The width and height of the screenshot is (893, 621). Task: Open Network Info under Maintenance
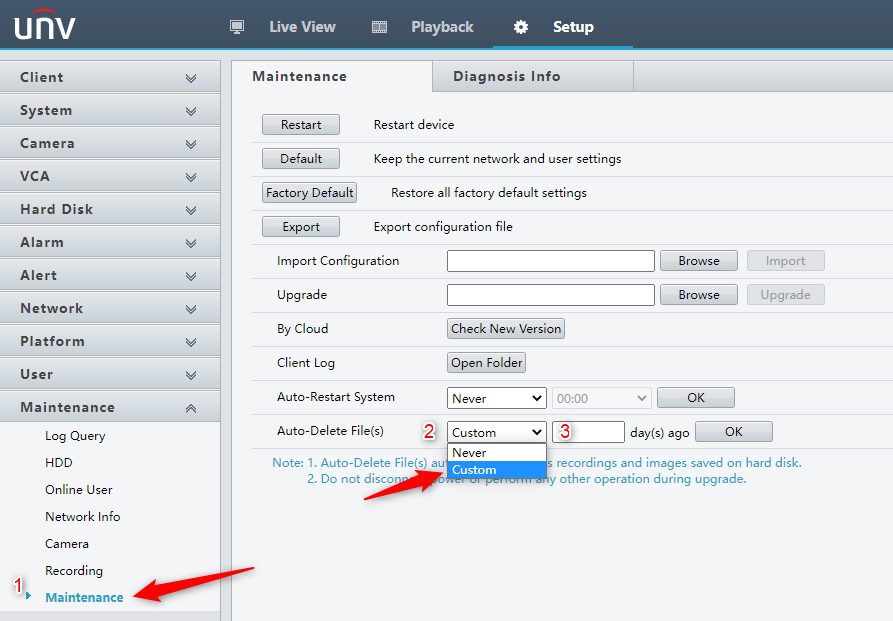click(x=83, y=517)
